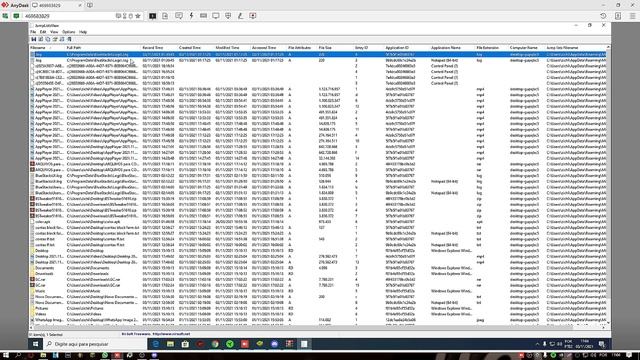Sort by the Application Name column header
The width and height of the screenshot is (640, 360).
point(452,48)
